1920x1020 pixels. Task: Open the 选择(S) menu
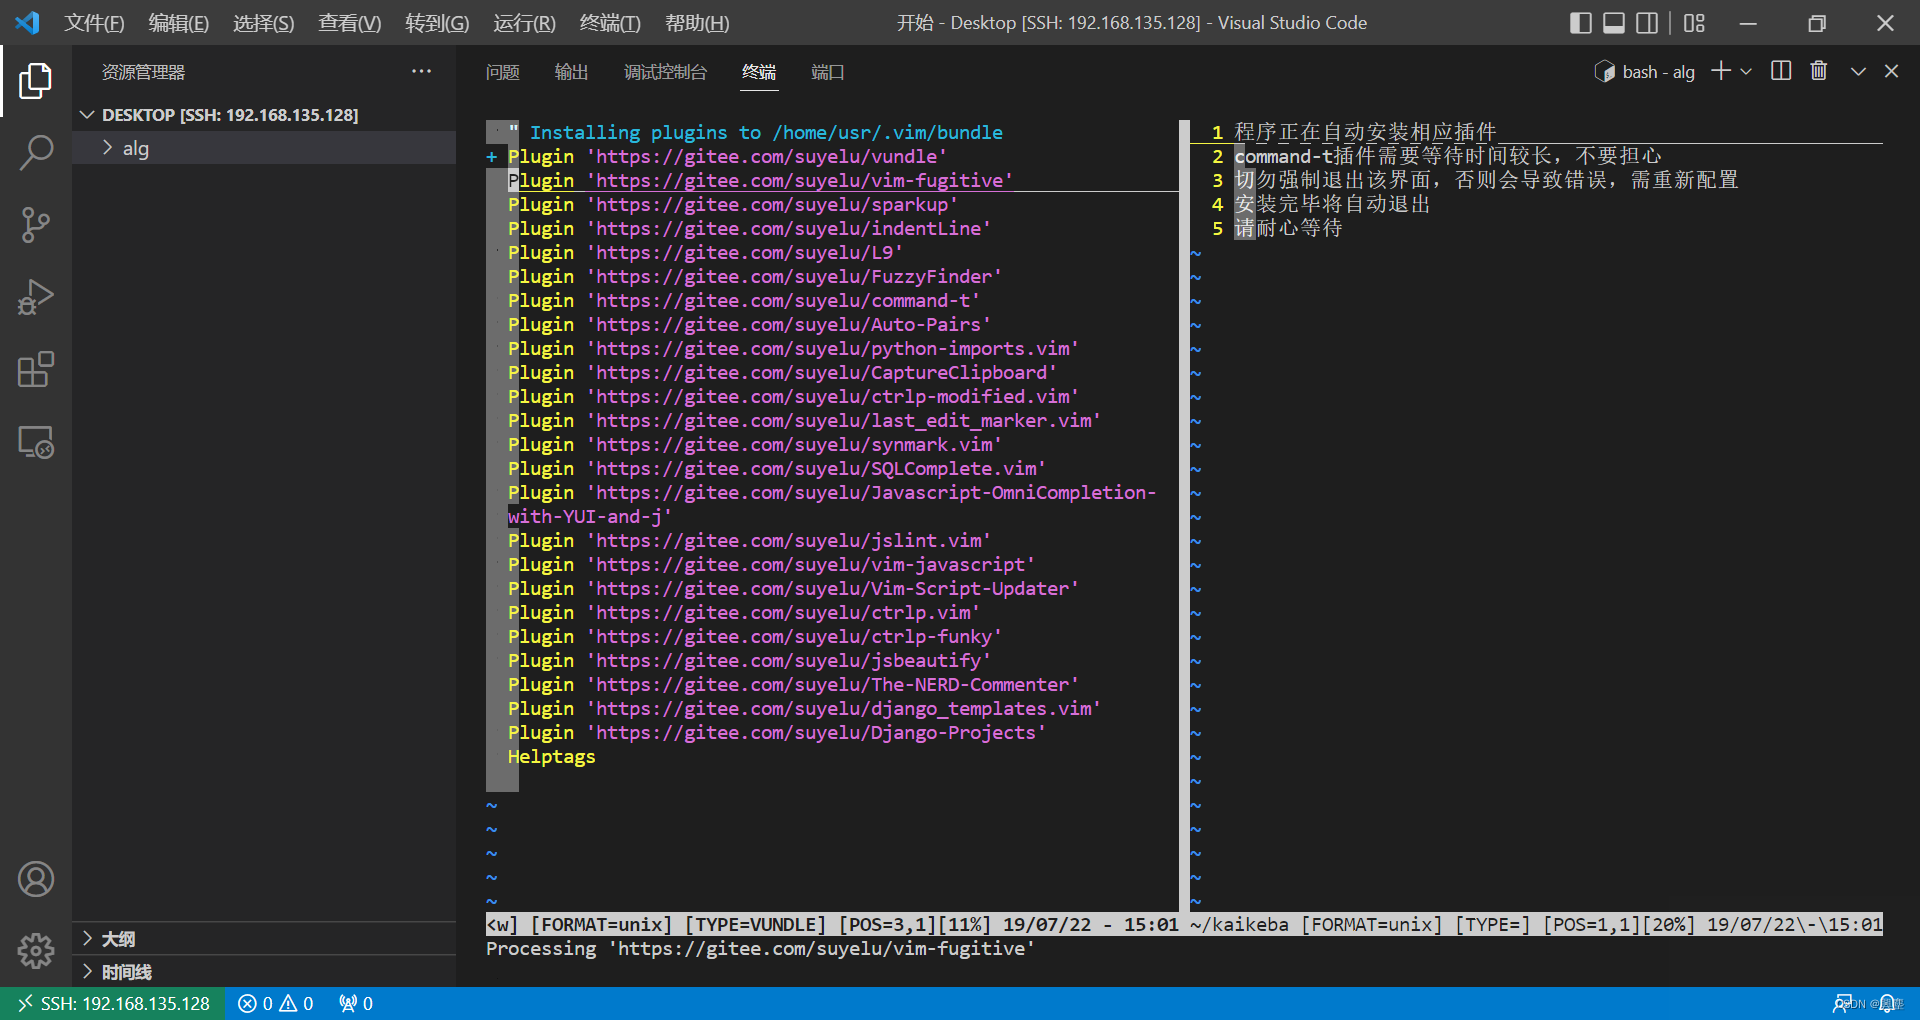tap(264, 23)
